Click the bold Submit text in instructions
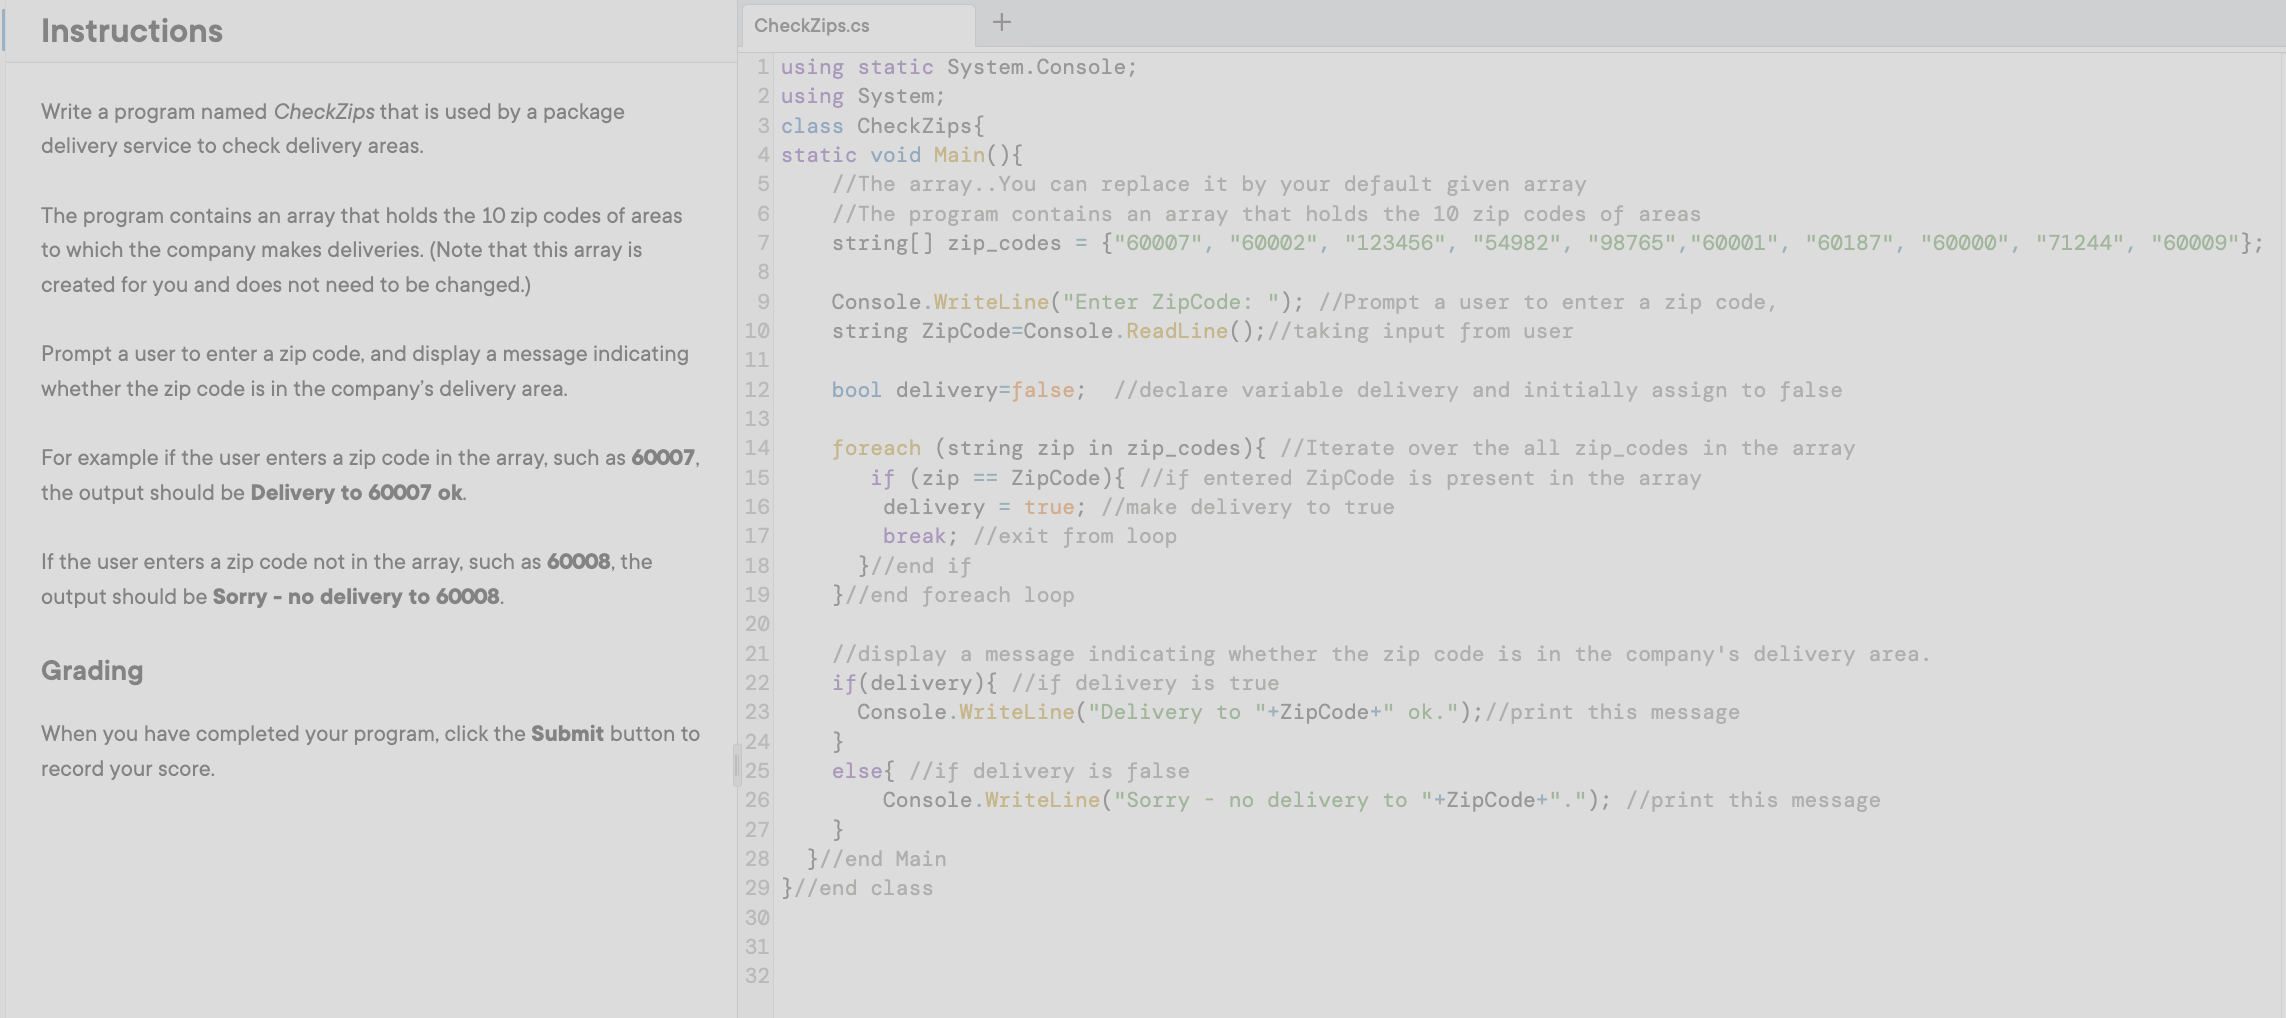 click(567, 733)
